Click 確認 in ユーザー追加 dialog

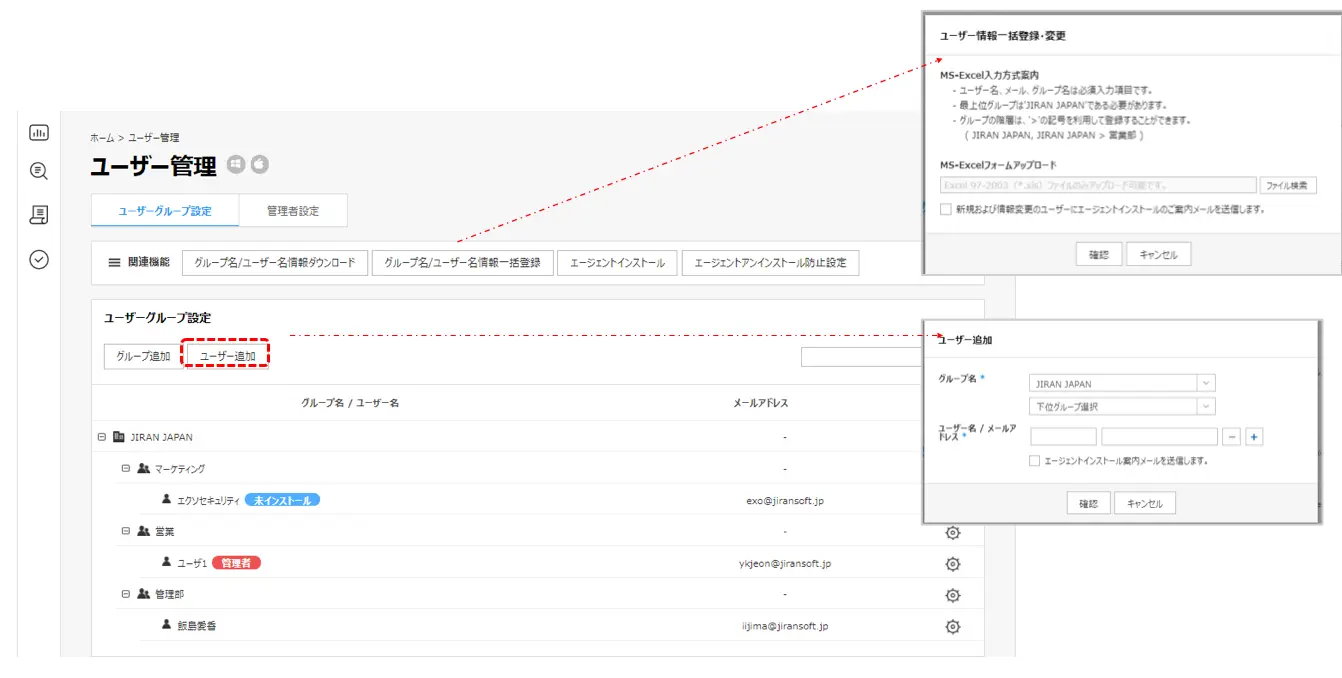[1088, 503]
